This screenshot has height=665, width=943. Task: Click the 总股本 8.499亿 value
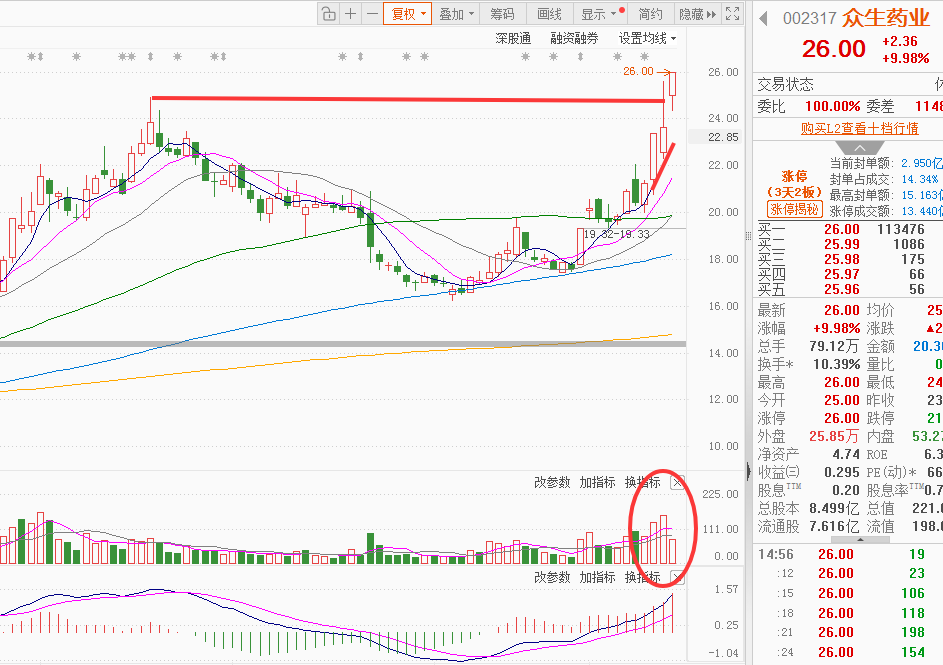pos(834,509)
